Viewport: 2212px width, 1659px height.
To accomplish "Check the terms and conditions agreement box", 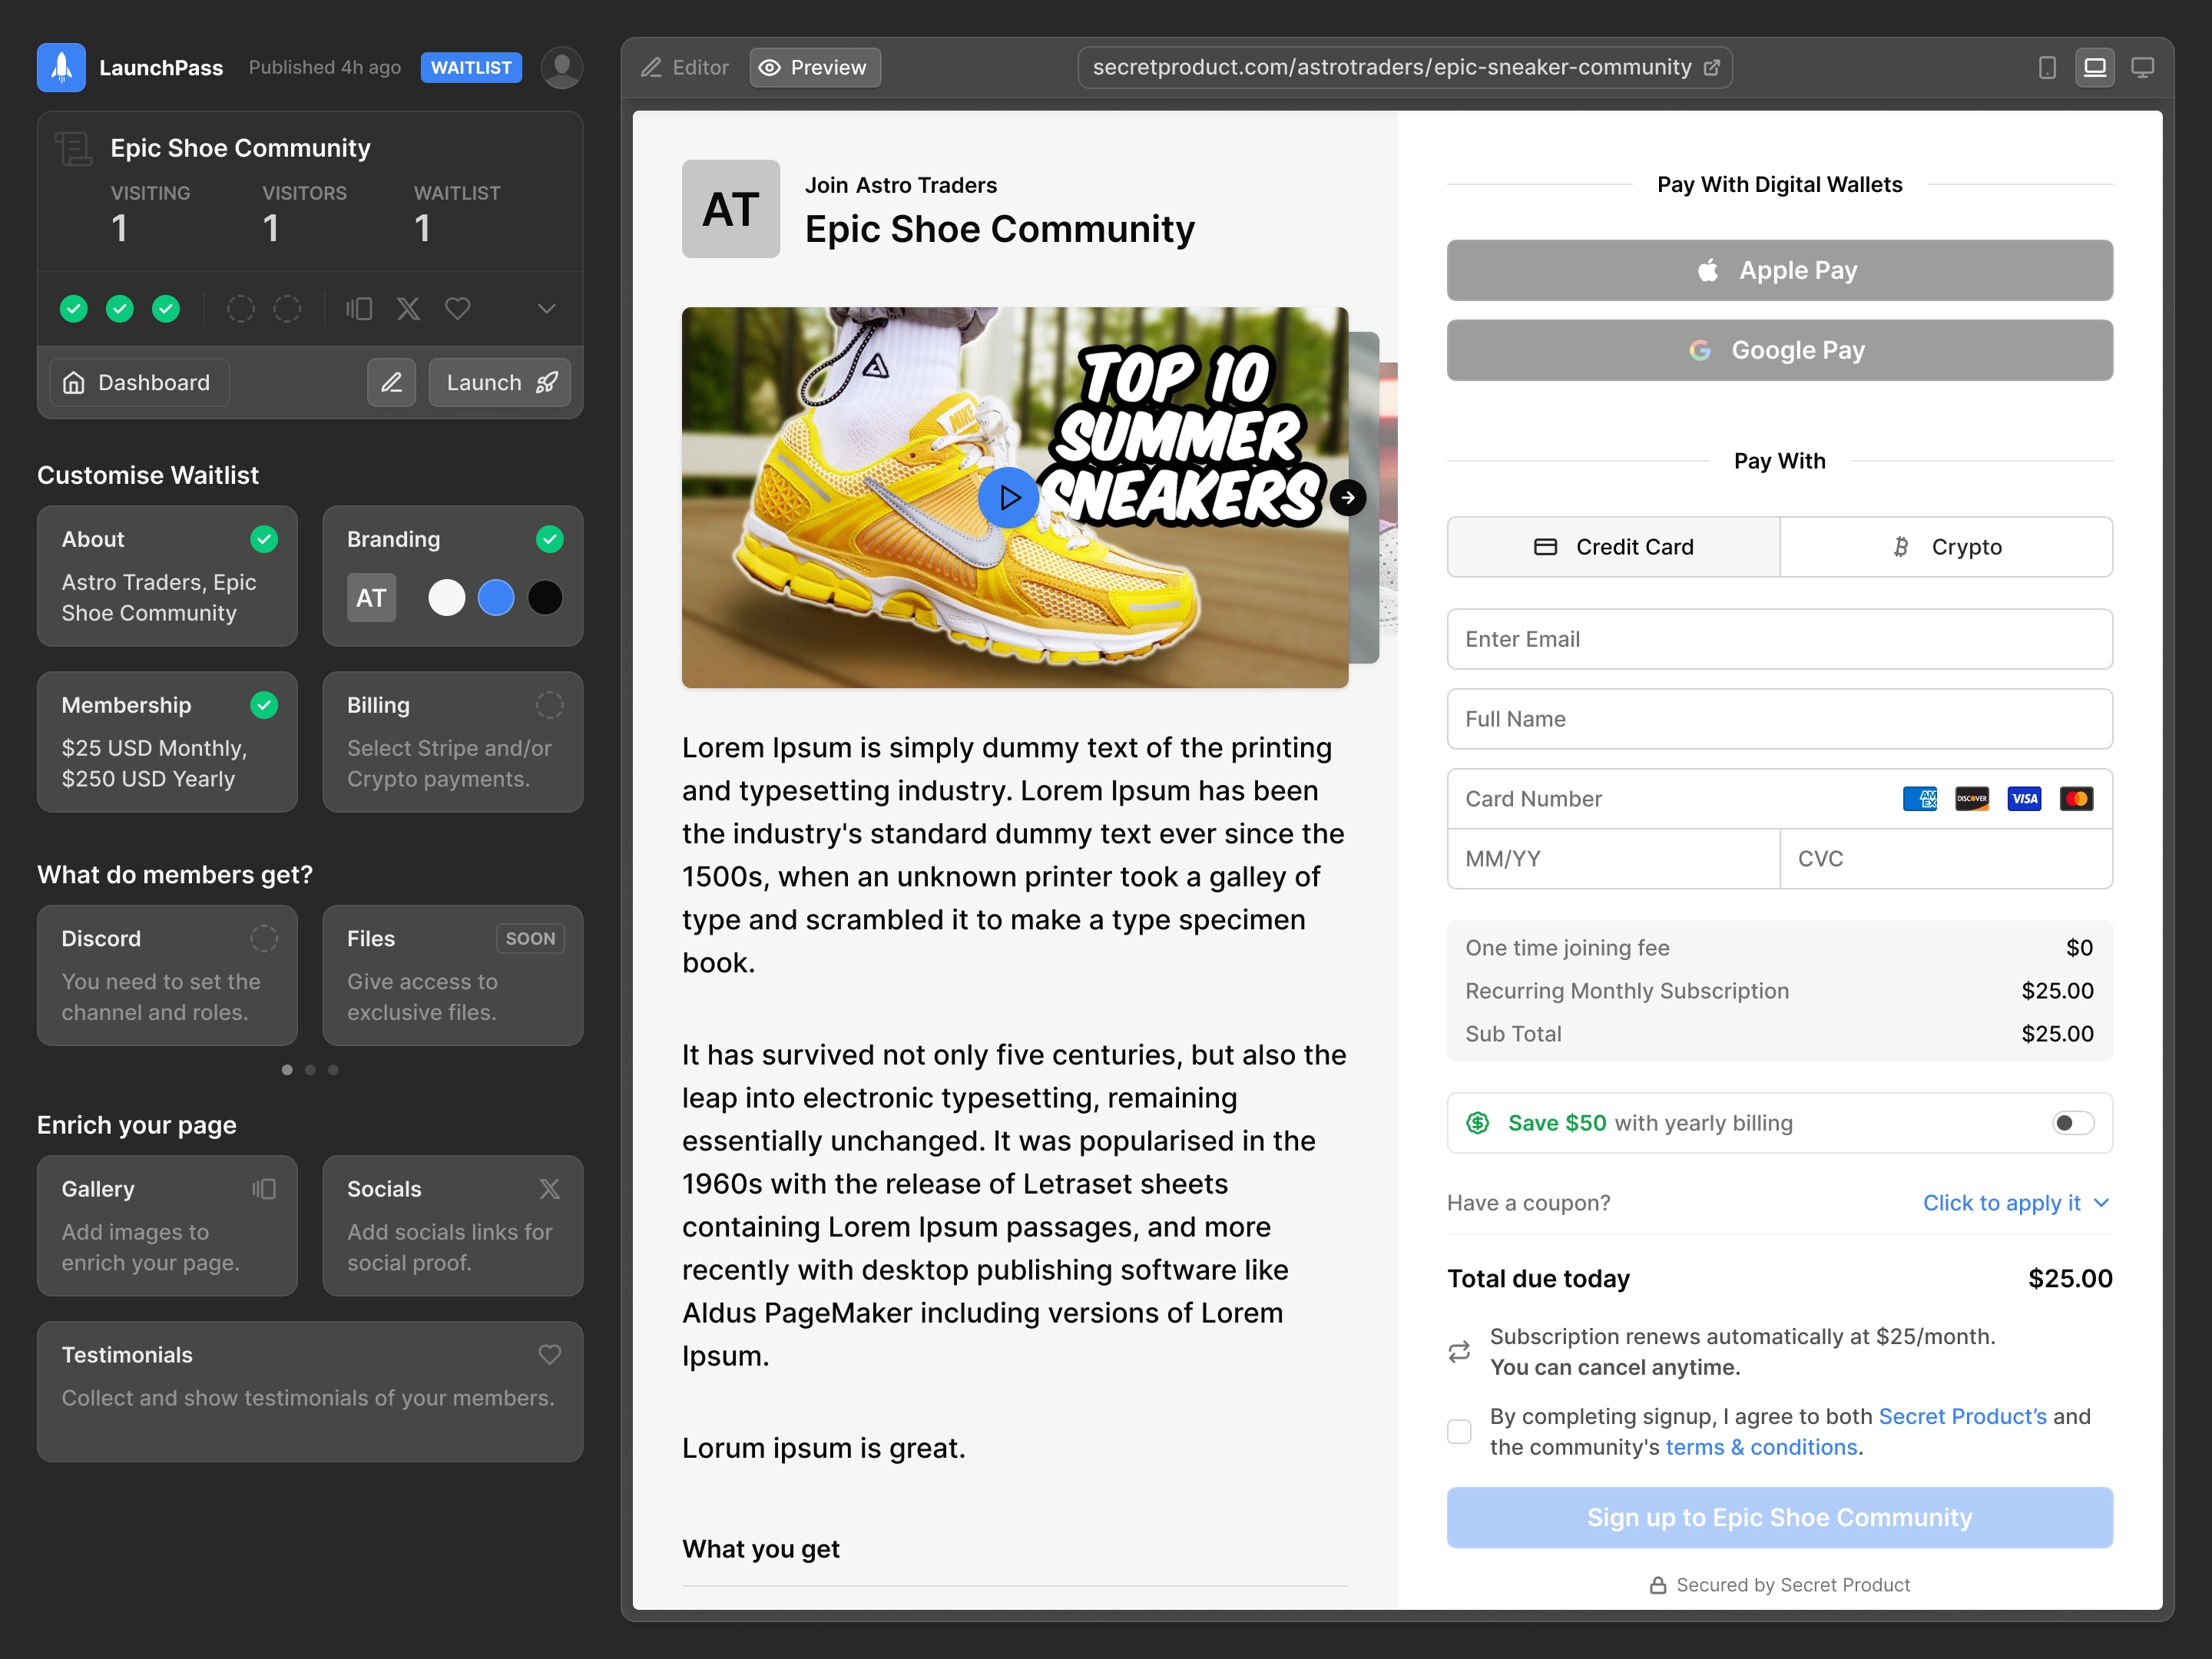I will [x=1459, y=1431].
